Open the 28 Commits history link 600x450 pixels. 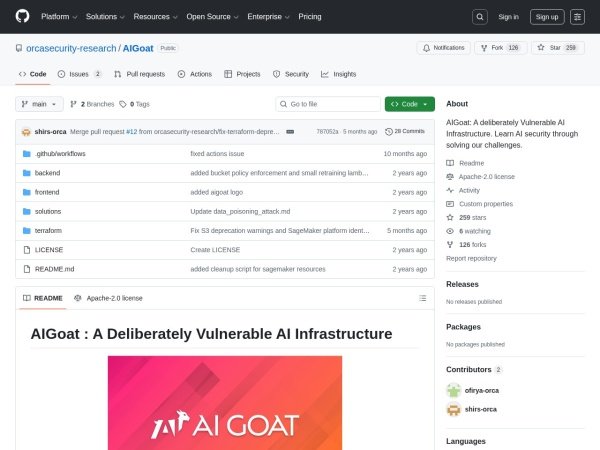405,131
